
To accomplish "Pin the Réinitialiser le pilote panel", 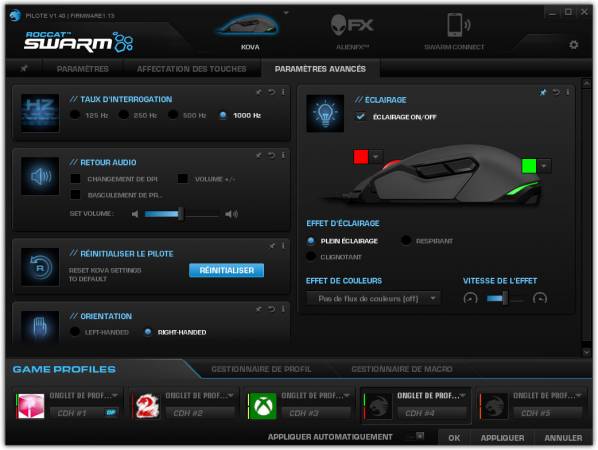I will coord(272,246).
